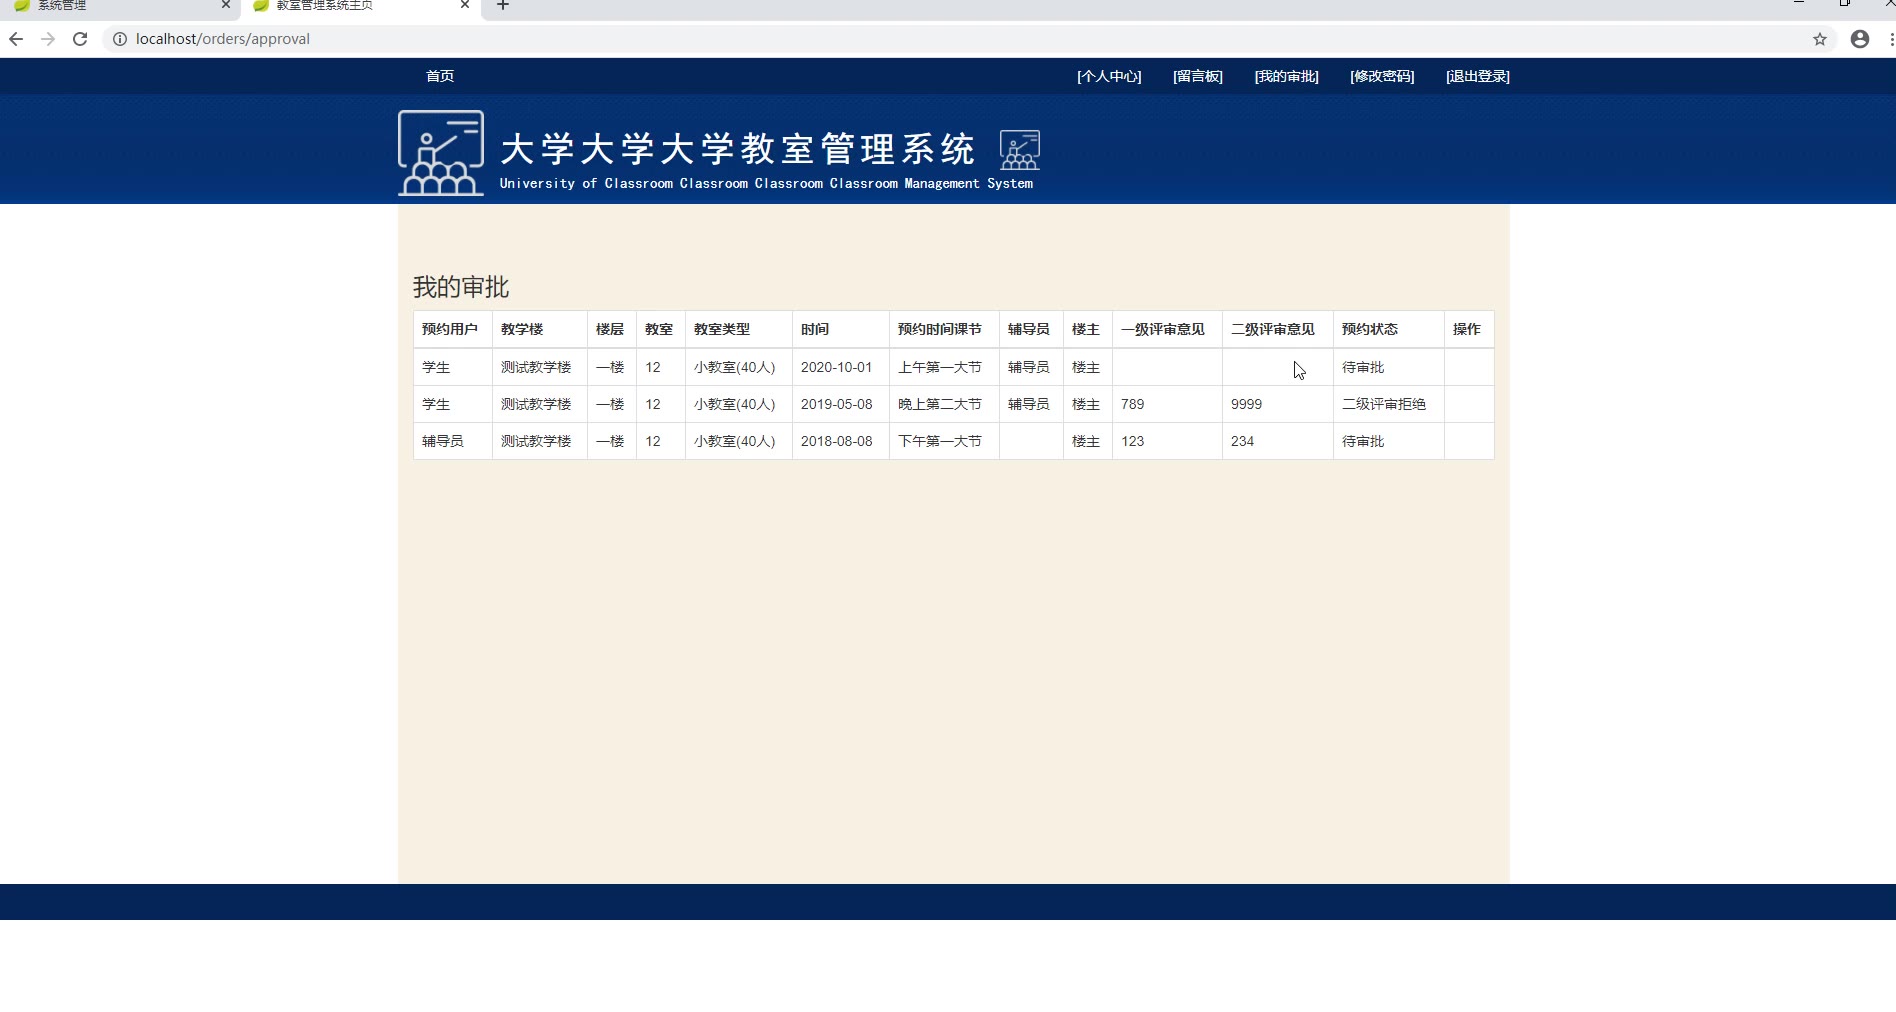Viewport: 1896px width, 1012px height.
Task: Click the 大学大学大学教室管理系统 title
Action: tap(738, 149)
